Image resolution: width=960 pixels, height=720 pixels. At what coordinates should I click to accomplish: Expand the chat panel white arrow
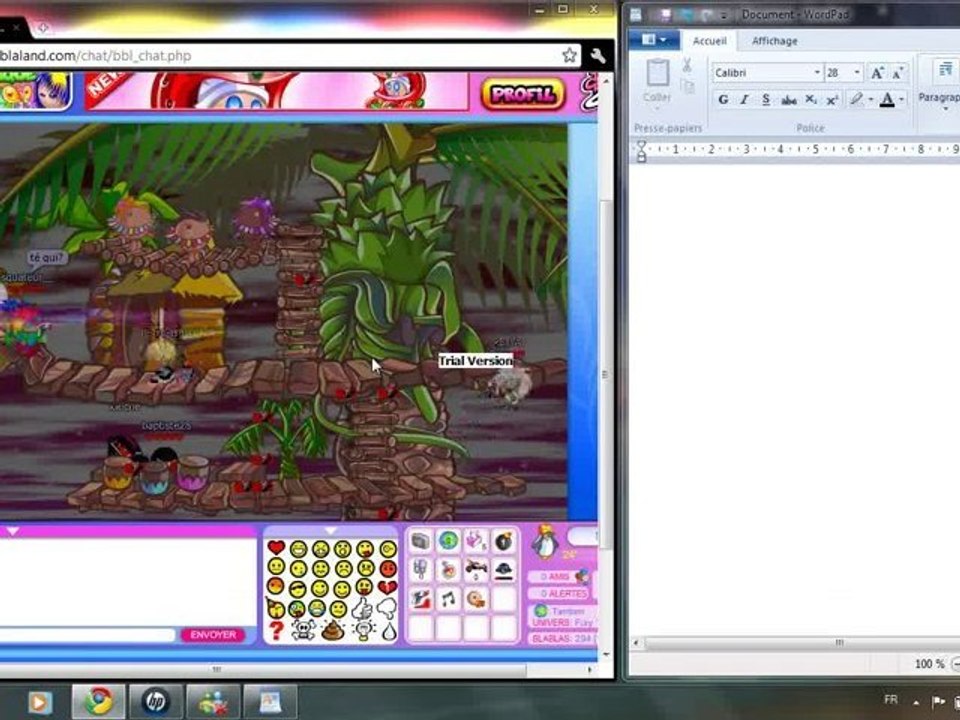[x=13, y=530]
